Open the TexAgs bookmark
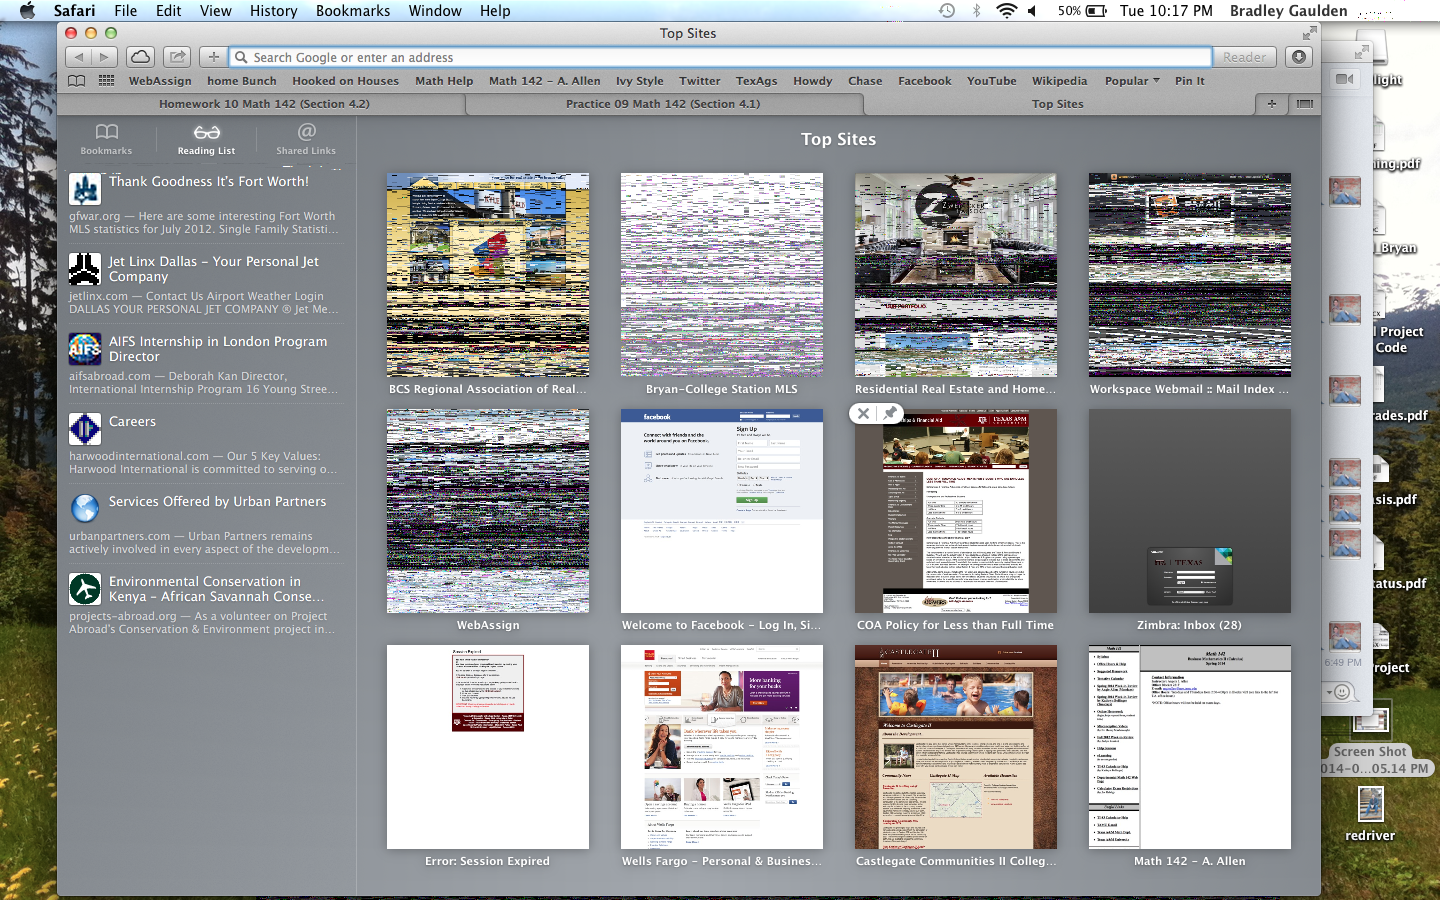 [756, 81]
